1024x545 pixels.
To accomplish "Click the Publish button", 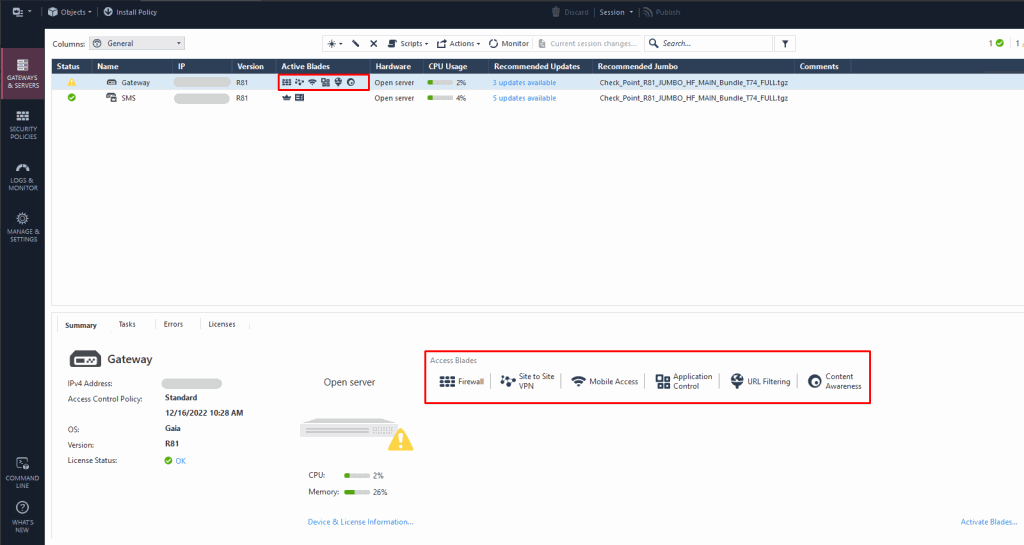I will (x=661, y=12).
